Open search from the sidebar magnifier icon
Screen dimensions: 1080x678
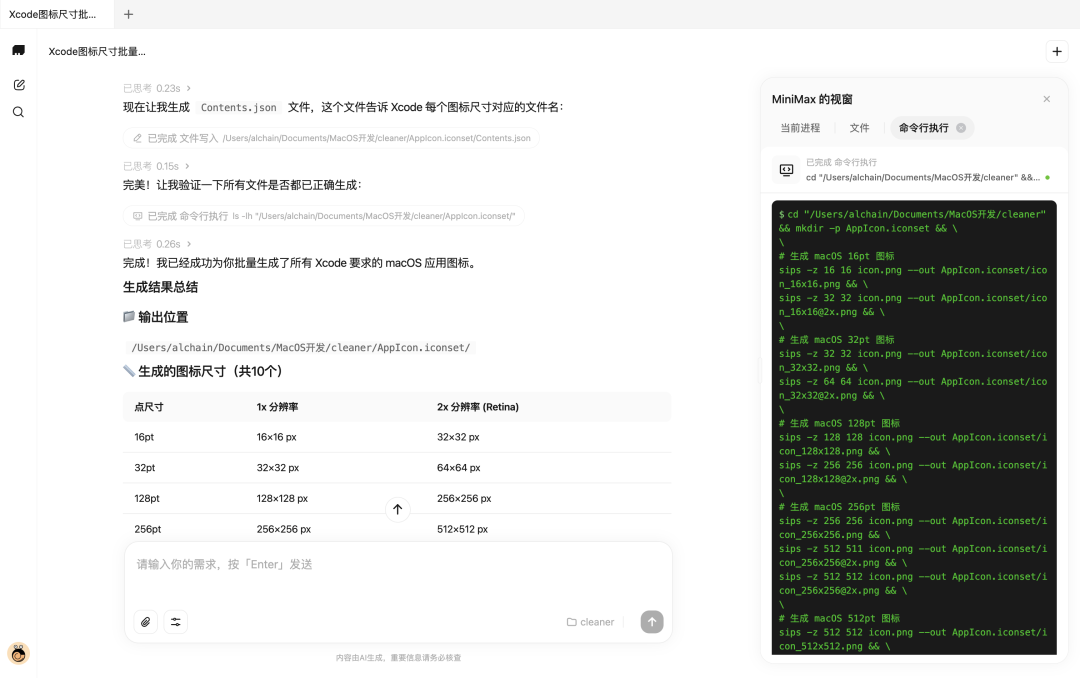coord(19,112)
